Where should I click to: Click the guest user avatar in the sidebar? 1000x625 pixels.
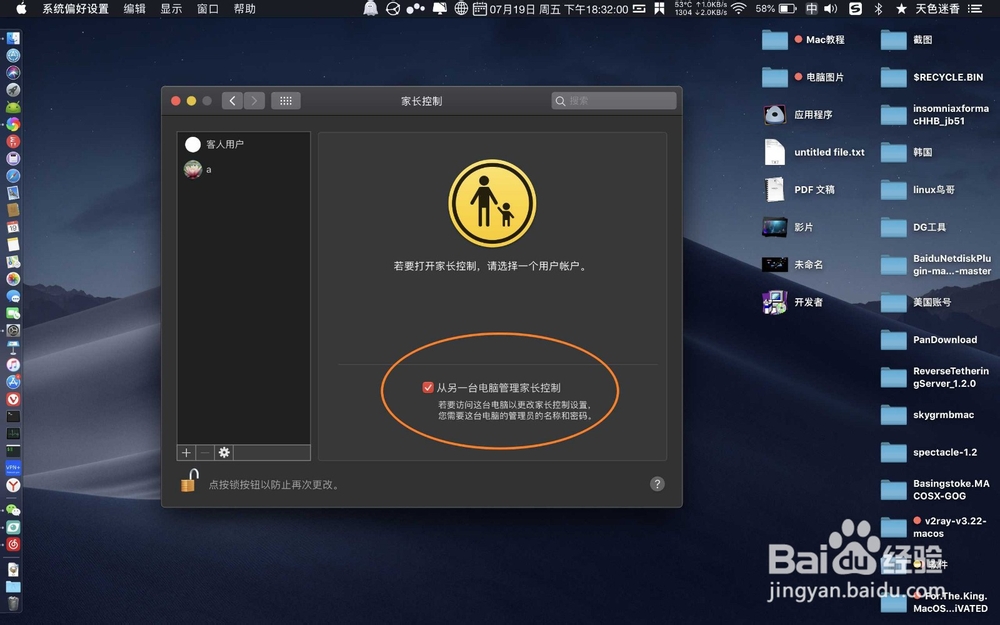(192, 143)
